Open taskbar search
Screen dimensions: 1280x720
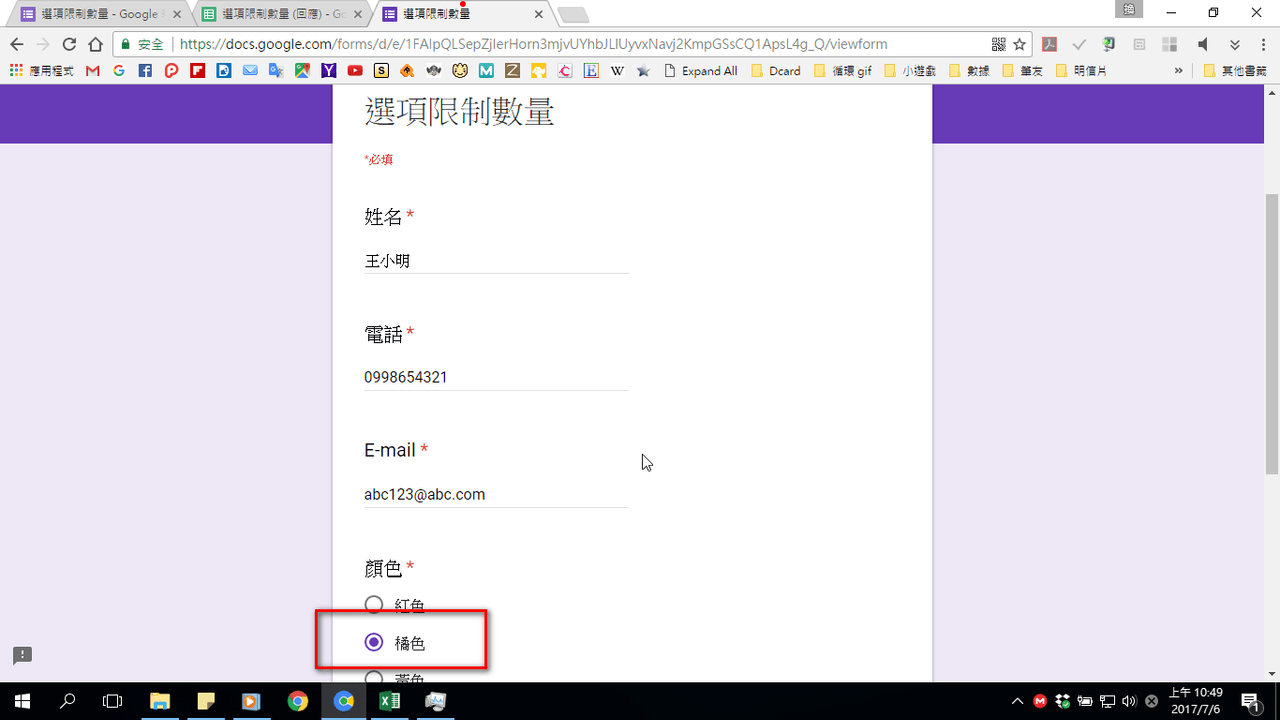click(x=68, y=701)
